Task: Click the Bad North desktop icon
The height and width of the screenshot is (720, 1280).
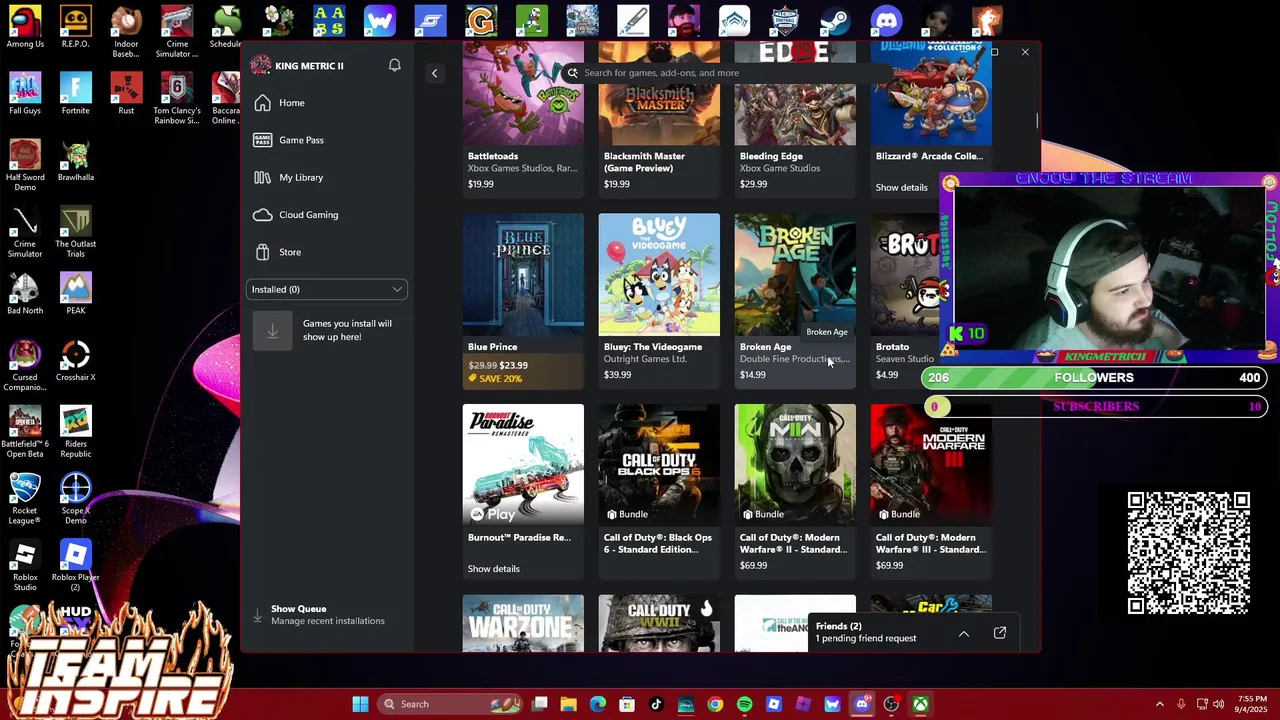Action: click(25, 294)
